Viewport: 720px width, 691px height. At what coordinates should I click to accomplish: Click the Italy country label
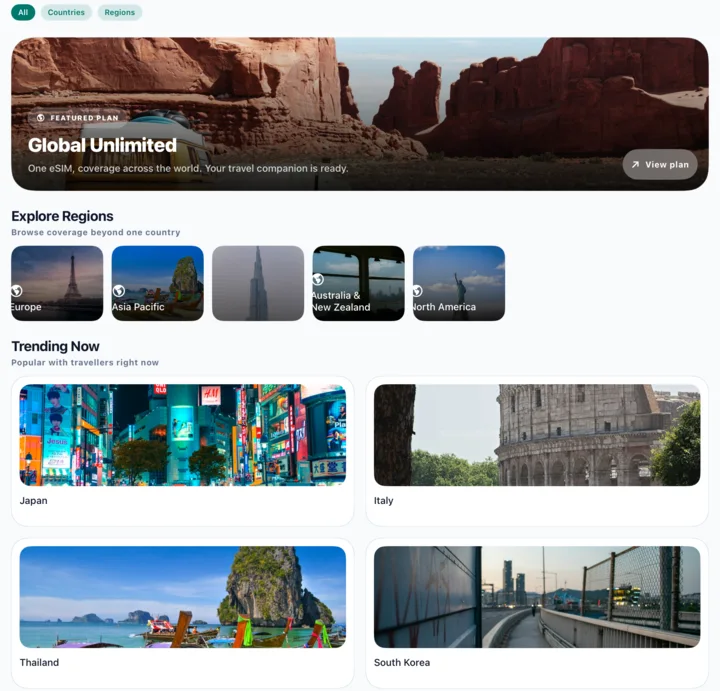[x=383, y=500]
